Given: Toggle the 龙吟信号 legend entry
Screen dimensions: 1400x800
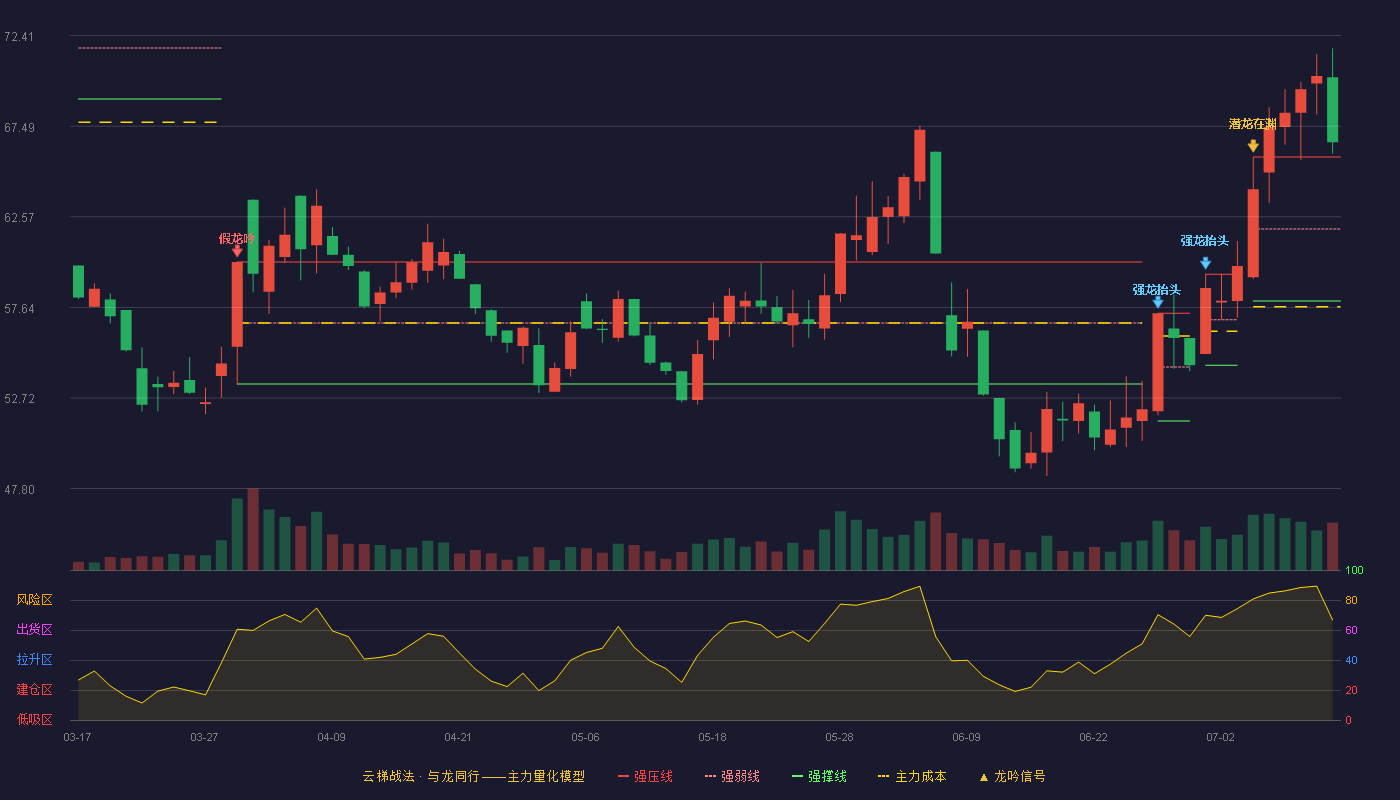Looking at the screenshot, I should [x=1012, y=776].
